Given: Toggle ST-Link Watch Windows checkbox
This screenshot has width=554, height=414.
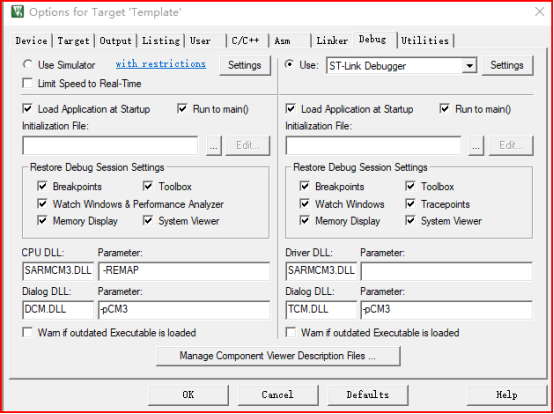Looking at the screenshot, I should pos(304,203).
